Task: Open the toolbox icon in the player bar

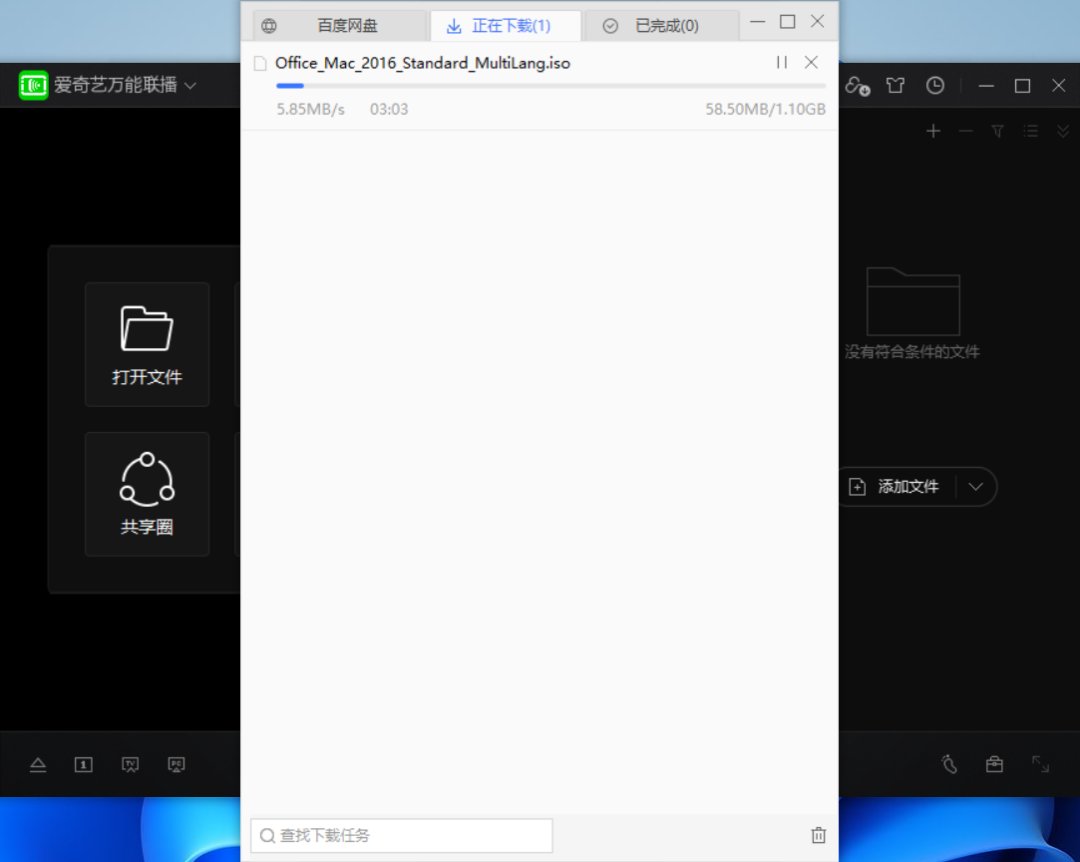Action: pos(995,764)
